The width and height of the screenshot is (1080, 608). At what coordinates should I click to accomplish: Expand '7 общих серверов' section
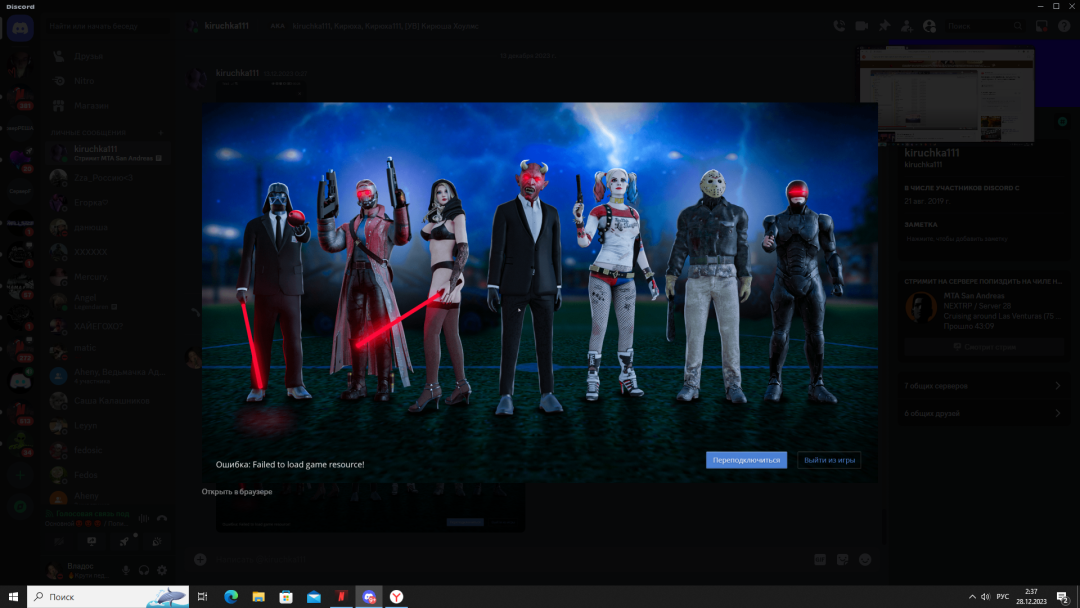[x=984, y=386]
